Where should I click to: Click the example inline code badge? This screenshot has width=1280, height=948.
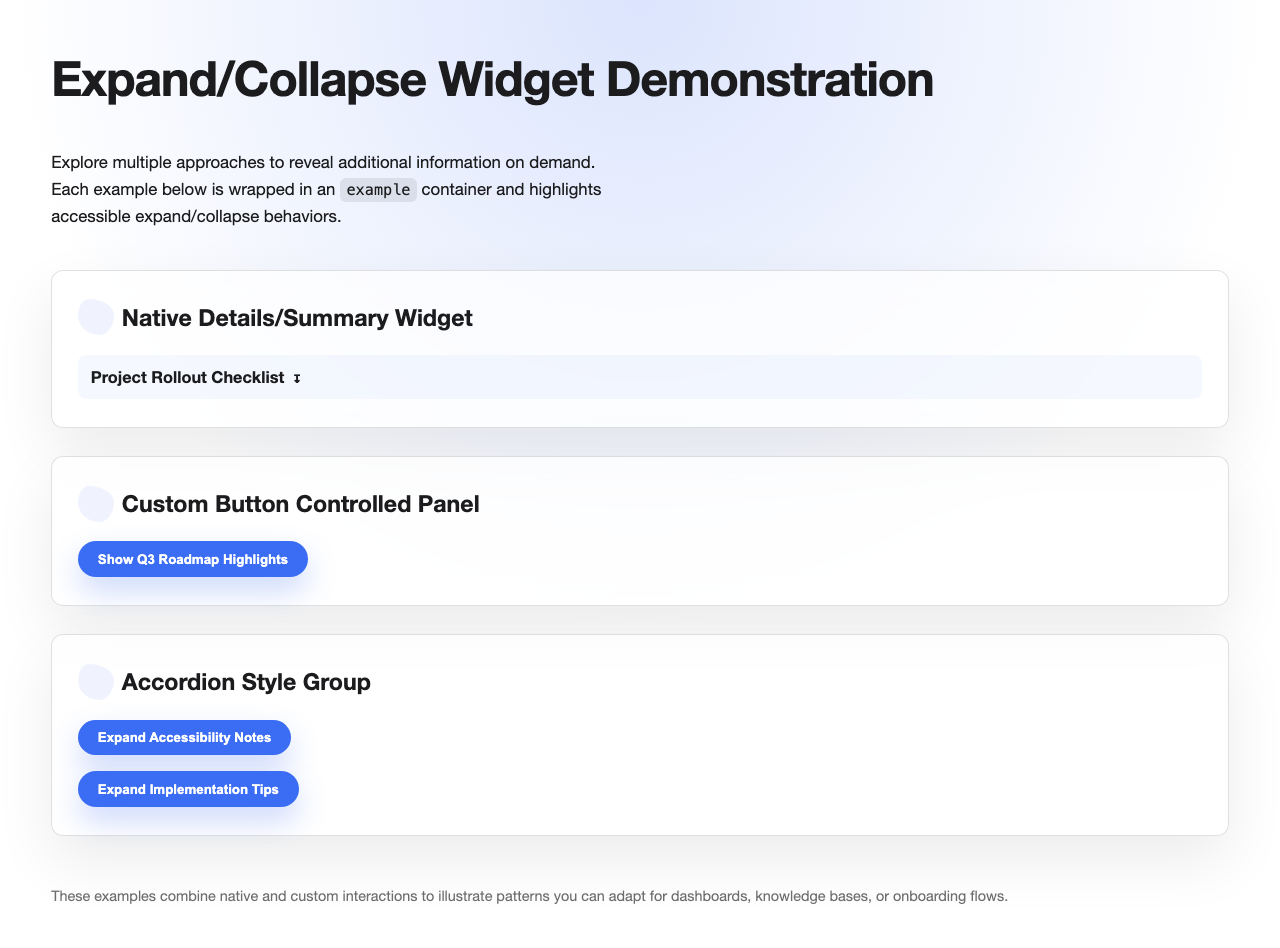tap(378, 189)
